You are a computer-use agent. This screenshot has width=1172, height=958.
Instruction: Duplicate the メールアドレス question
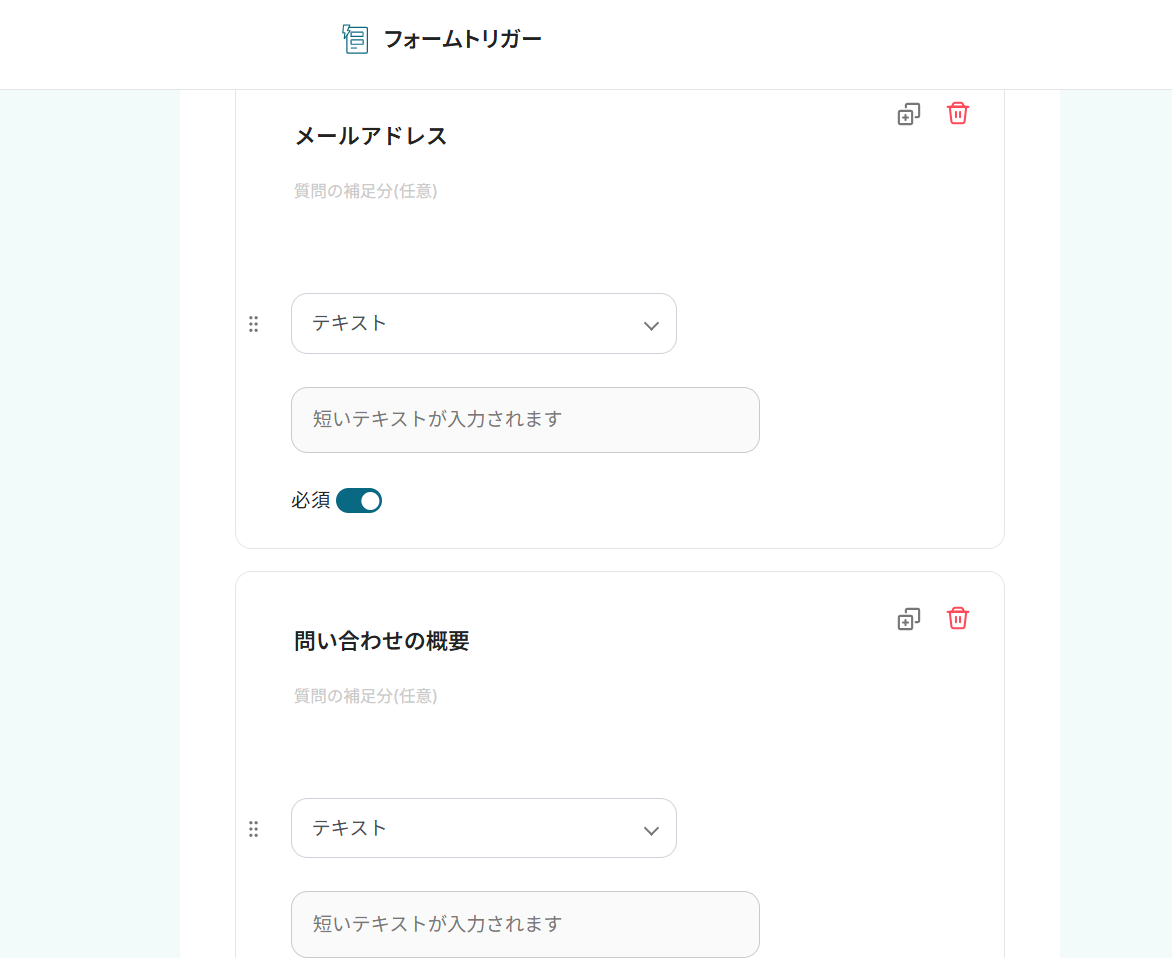coord(908,114)
